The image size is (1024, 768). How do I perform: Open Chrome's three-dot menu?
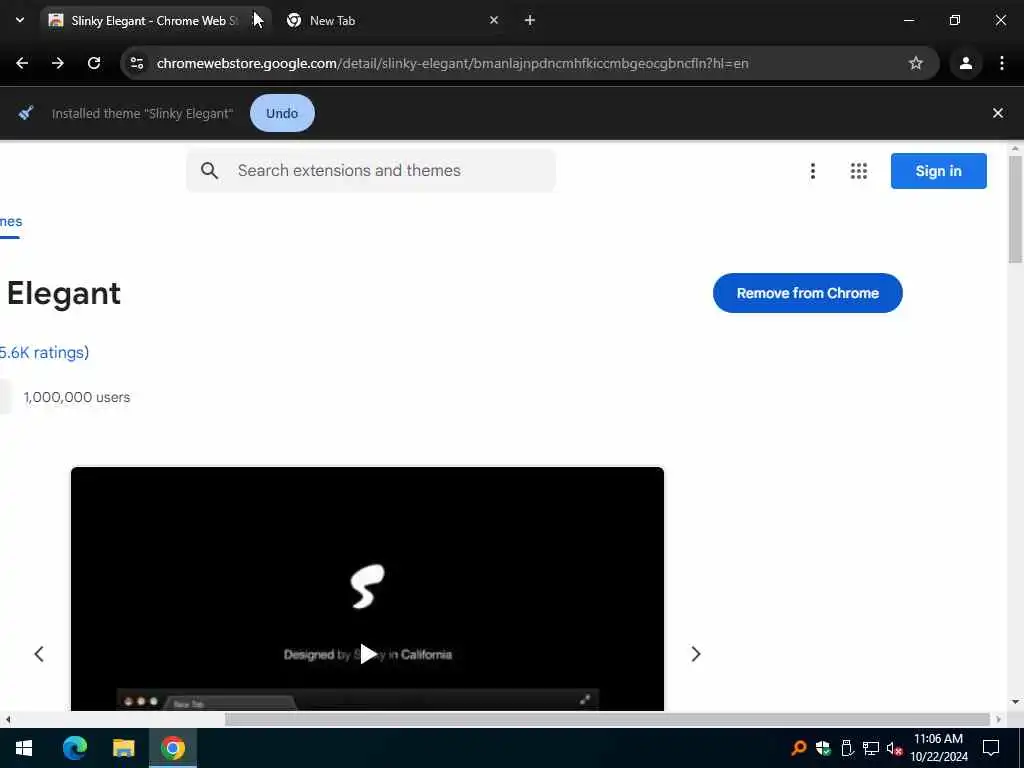tap(1002, 63)
